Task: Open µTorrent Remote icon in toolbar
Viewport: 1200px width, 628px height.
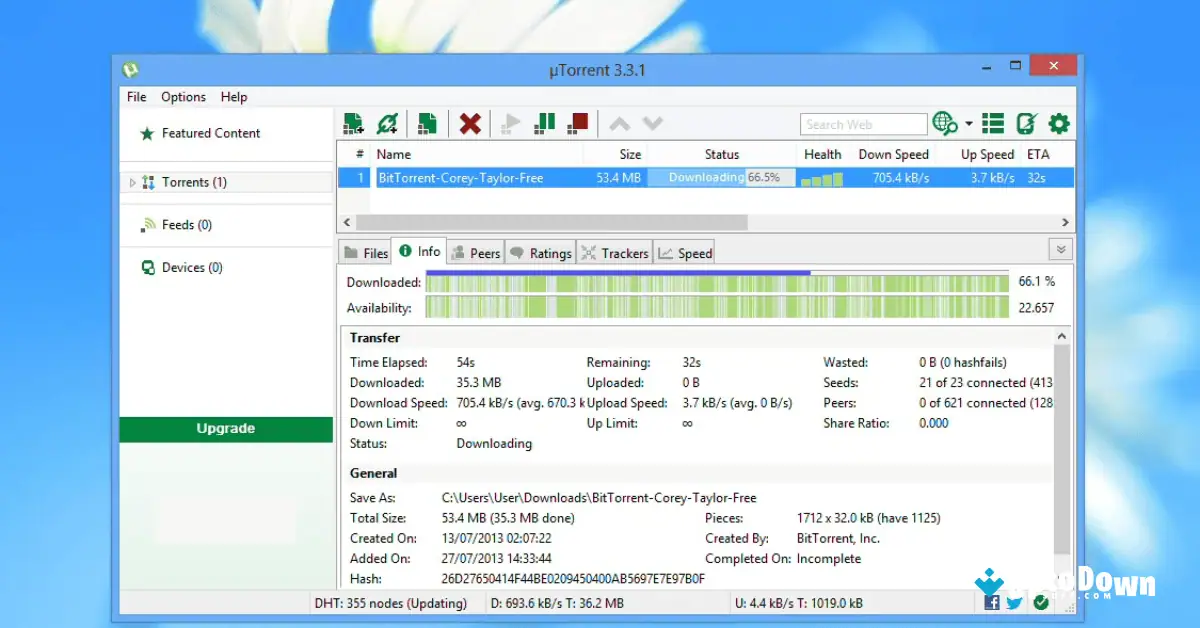Action: click(1025, 123)
